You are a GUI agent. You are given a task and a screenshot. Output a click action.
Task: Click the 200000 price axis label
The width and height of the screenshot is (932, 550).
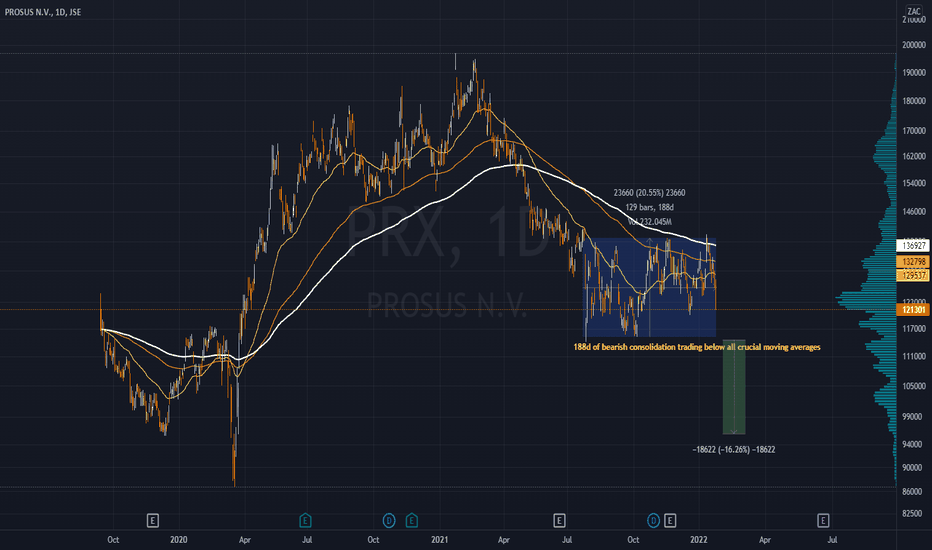pos(914,45)
